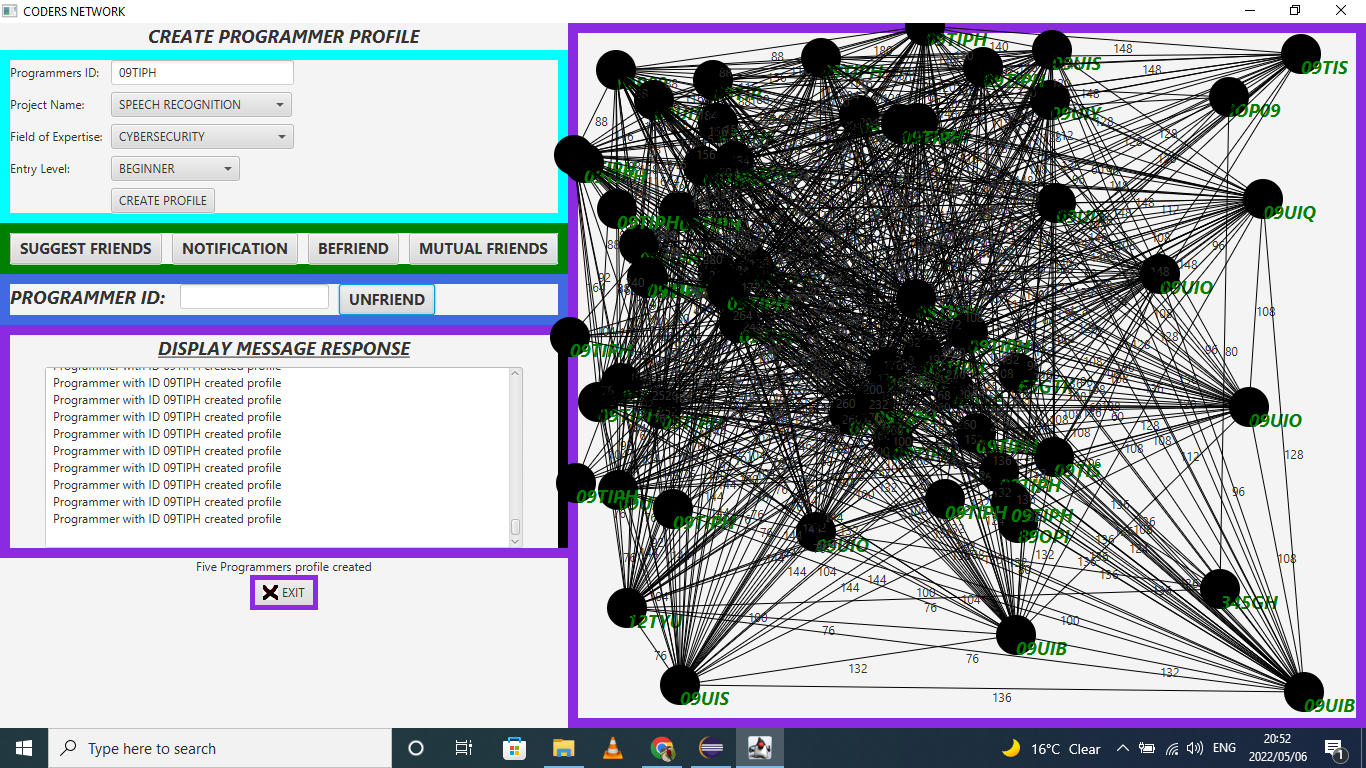Click the BEFRIEND button

pos(353,248)
